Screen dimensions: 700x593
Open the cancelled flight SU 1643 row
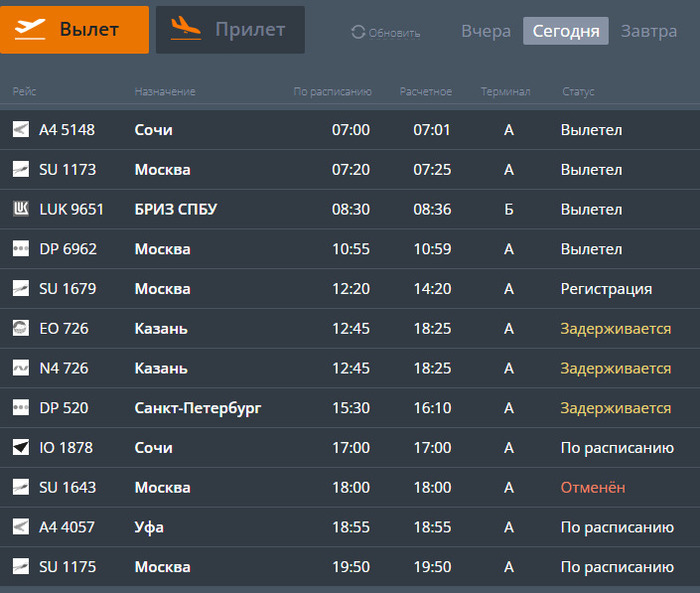point(350,487)
